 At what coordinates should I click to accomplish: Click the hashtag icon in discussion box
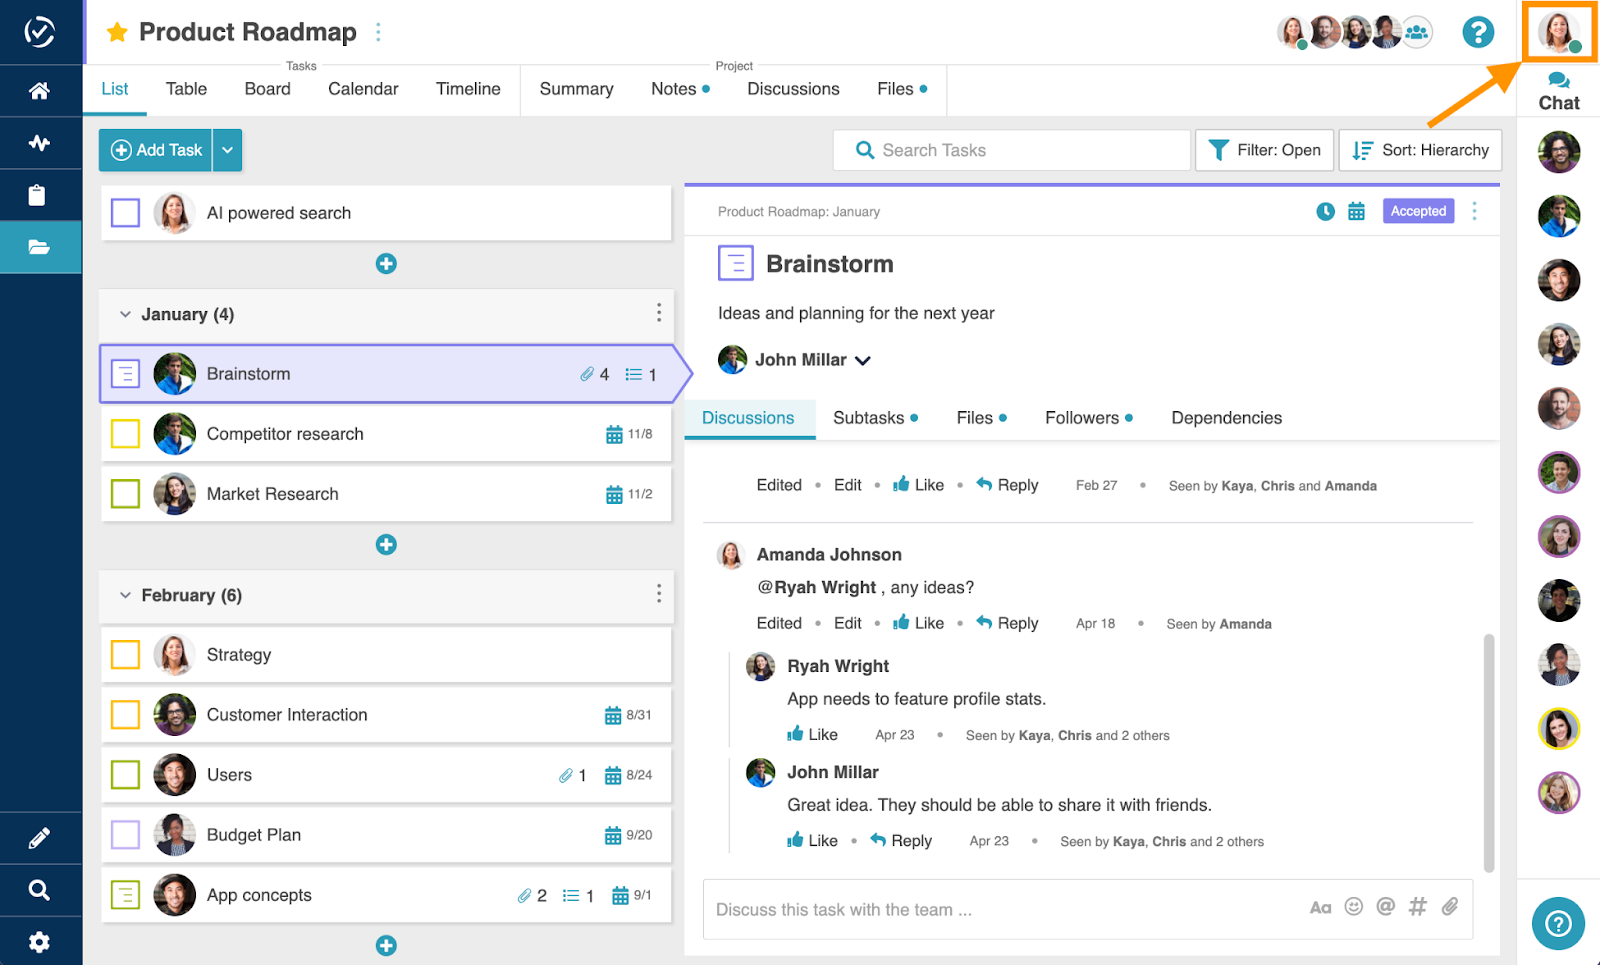(x=1417, y=907)
